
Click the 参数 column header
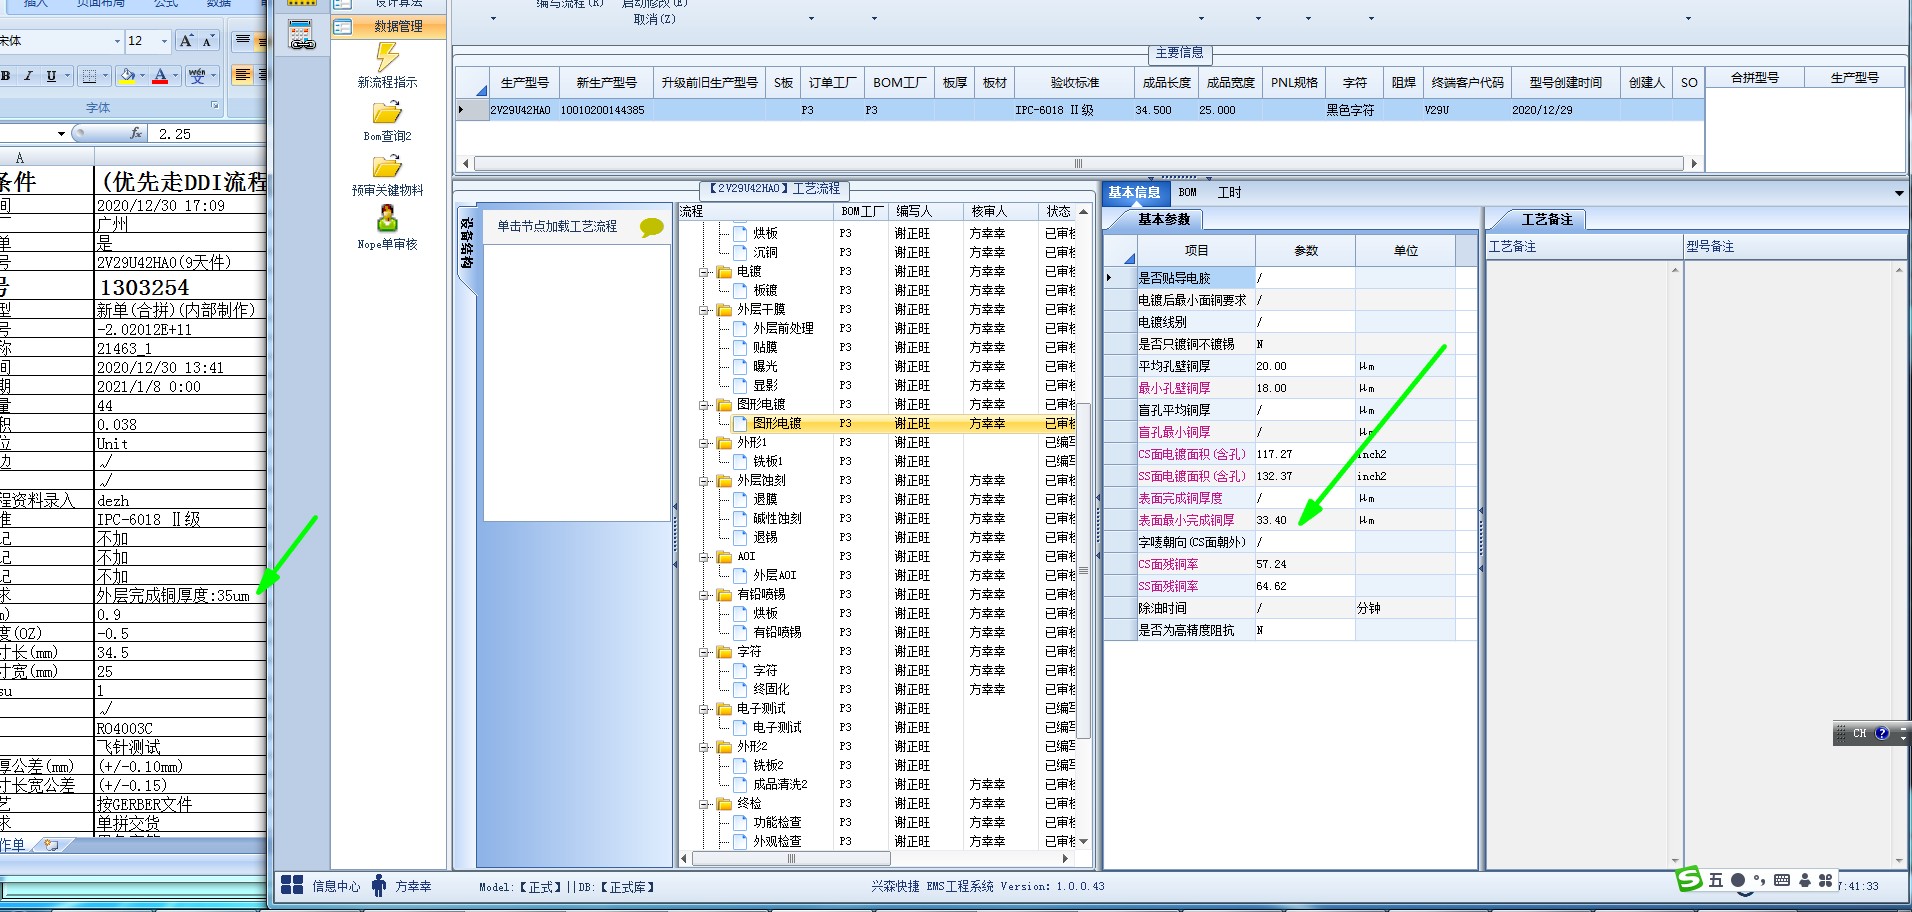(1306, 251)
